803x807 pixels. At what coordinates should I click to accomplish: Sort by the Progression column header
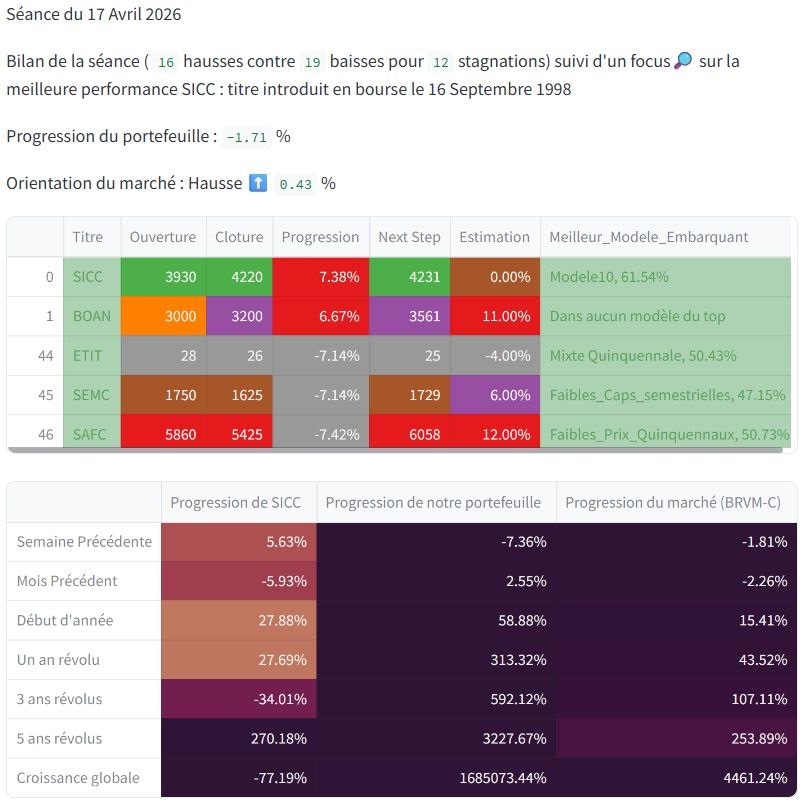click(x=321, y=237)
